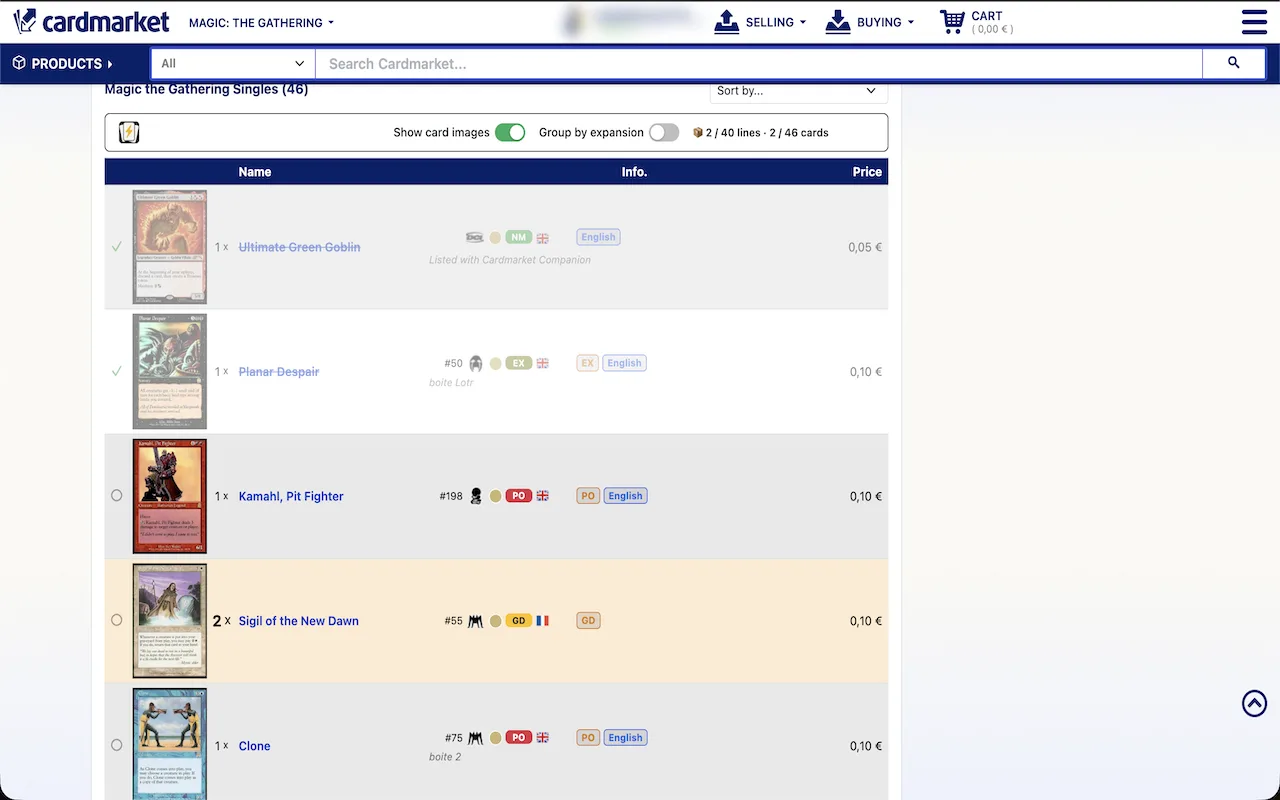
Task: Click the UK flag on Planar Despair row
Action: (543, 363)
